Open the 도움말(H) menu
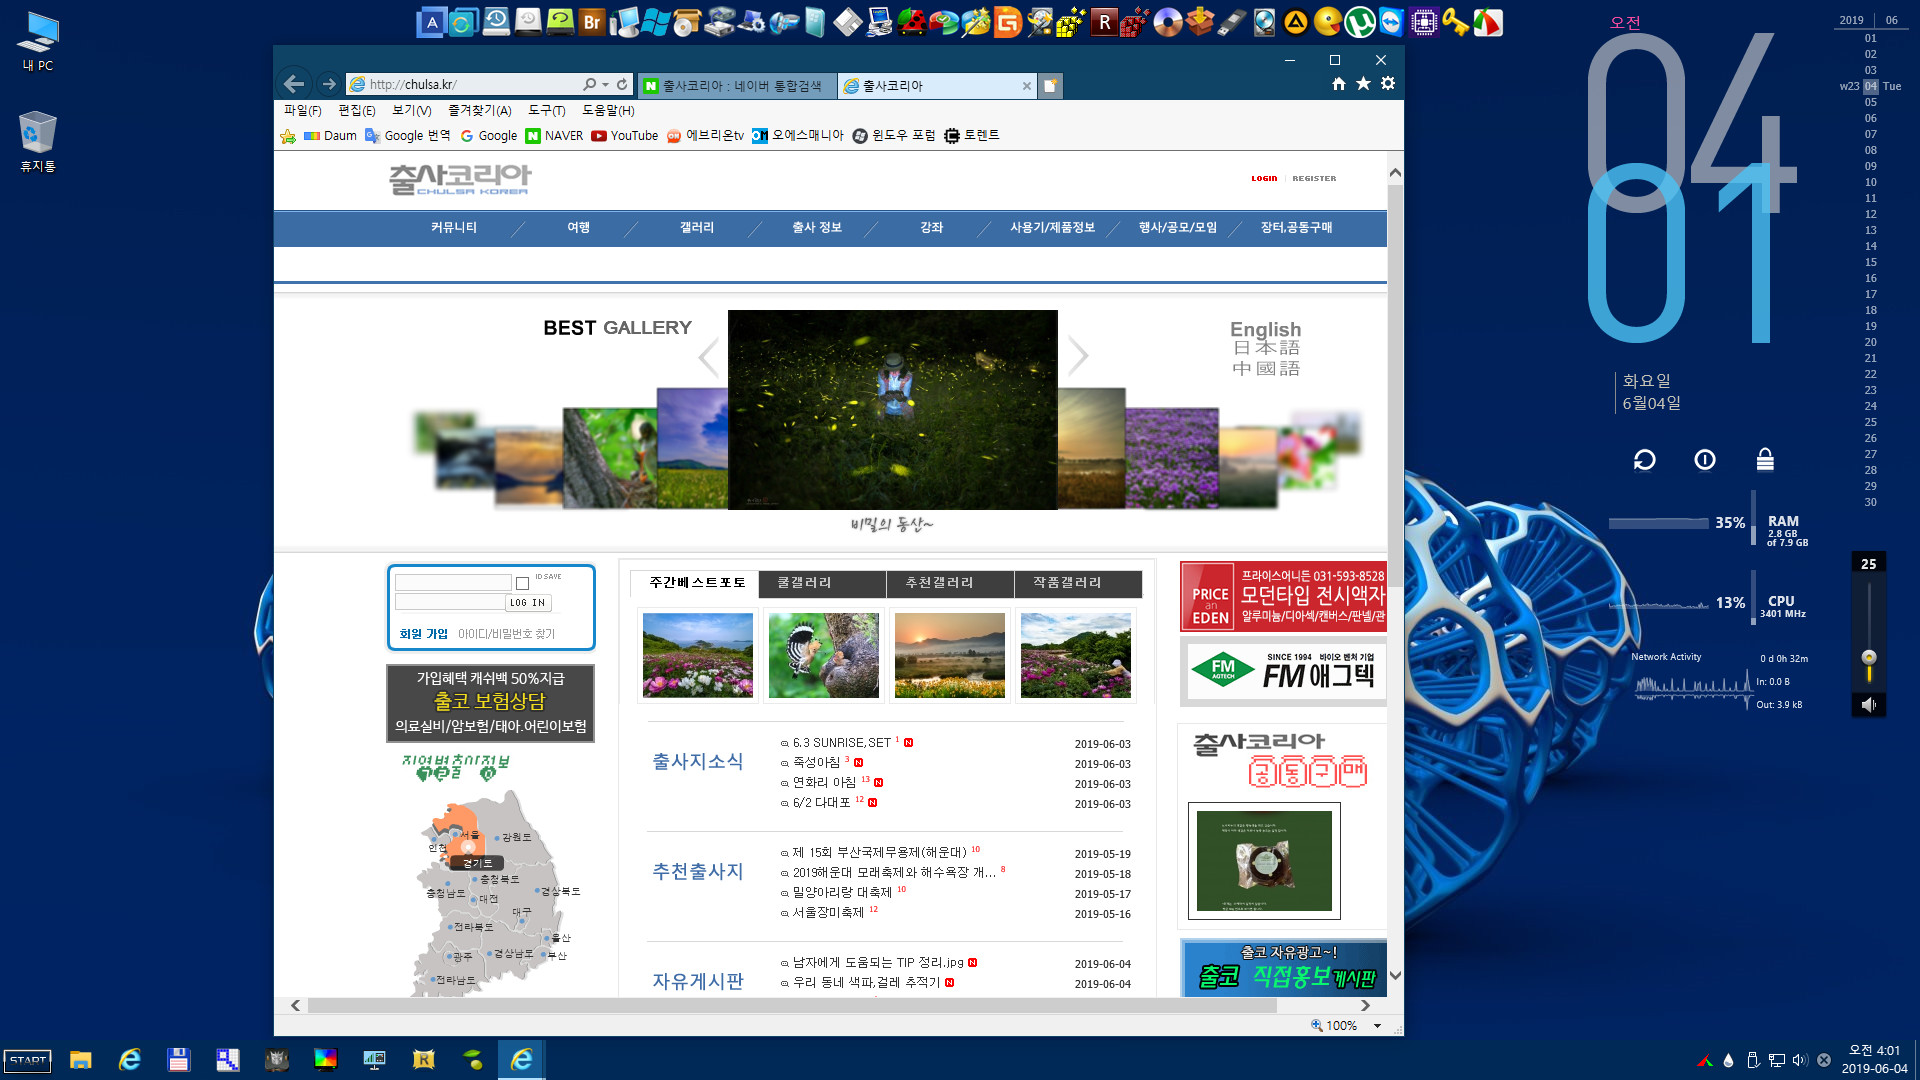This screenshot has width=1920, height=1080. (608, 111)
